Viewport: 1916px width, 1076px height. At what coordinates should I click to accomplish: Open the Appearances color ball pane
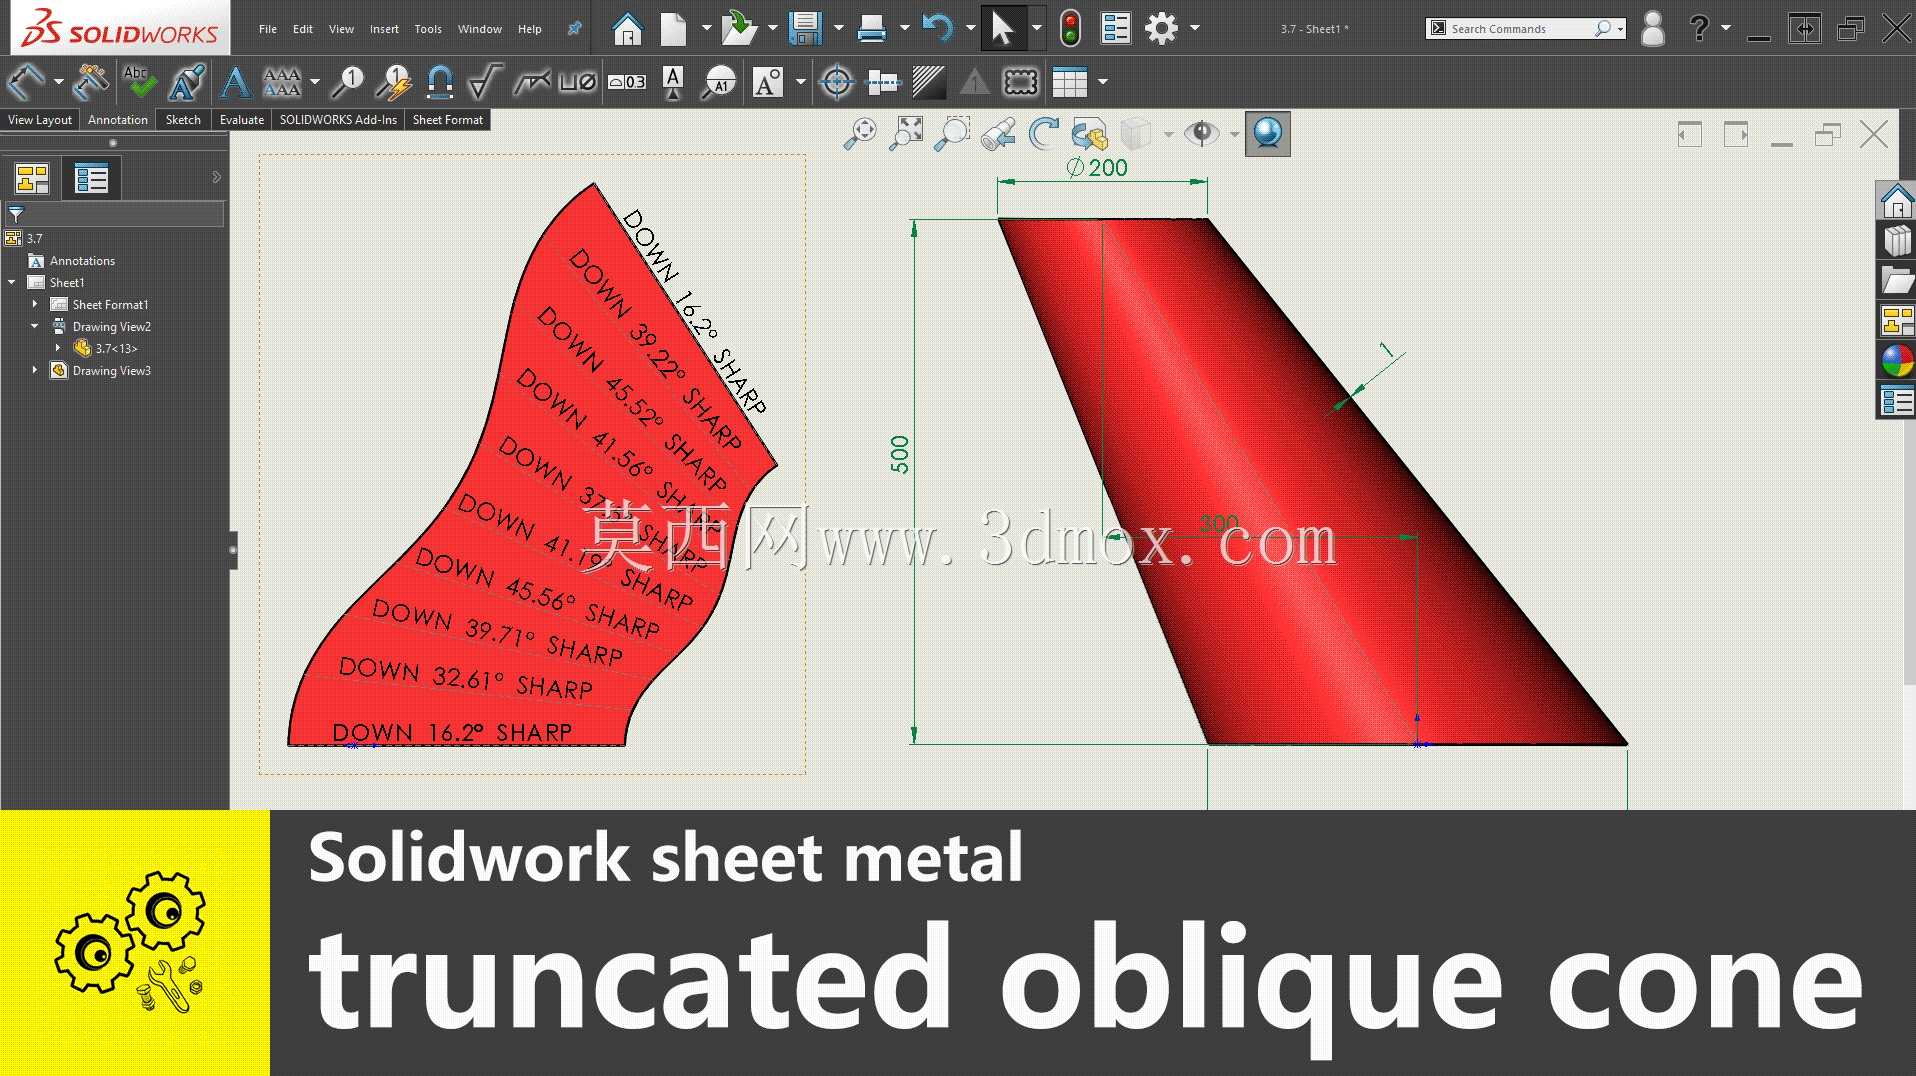coord(1896,361)
